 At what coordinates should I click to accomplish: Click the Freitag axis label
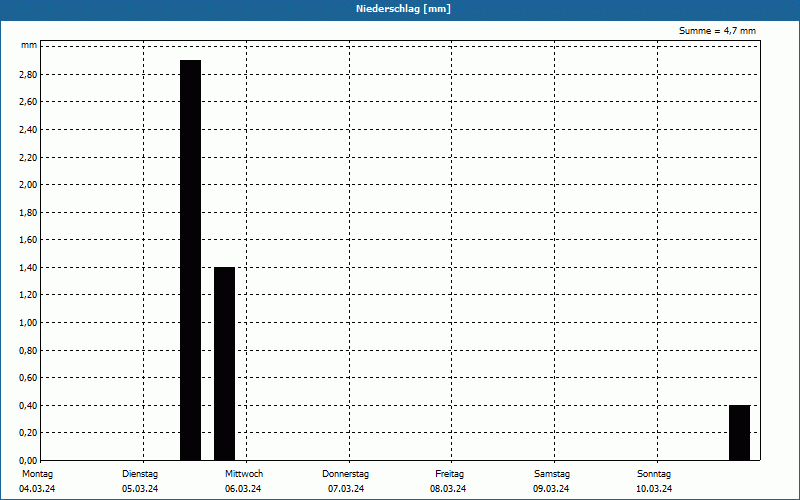pos(449,474)
